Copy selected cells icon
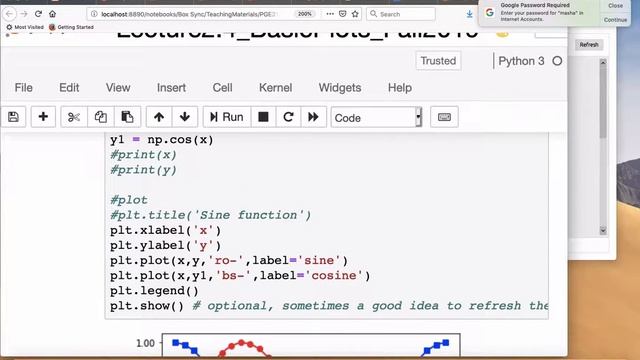The width and height of the screenshot is (640, 360). (100, 117)
